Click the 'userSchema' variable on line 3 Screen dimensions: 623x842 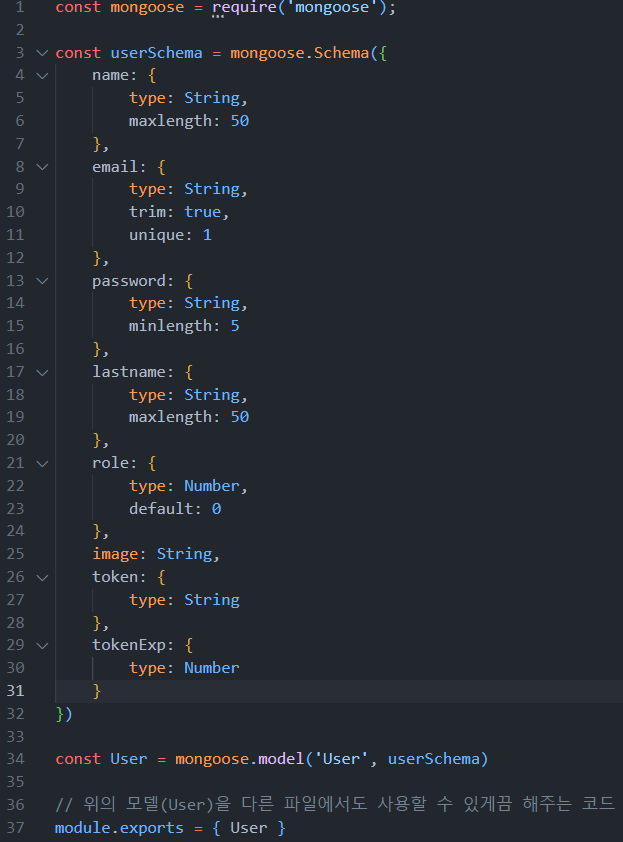(156, 53)
